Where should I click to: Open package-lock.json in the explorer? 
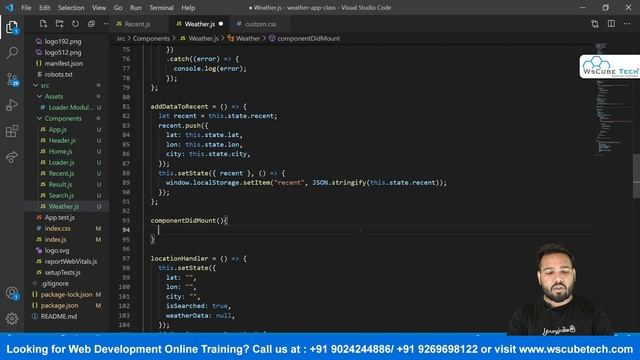click(66, 295)
